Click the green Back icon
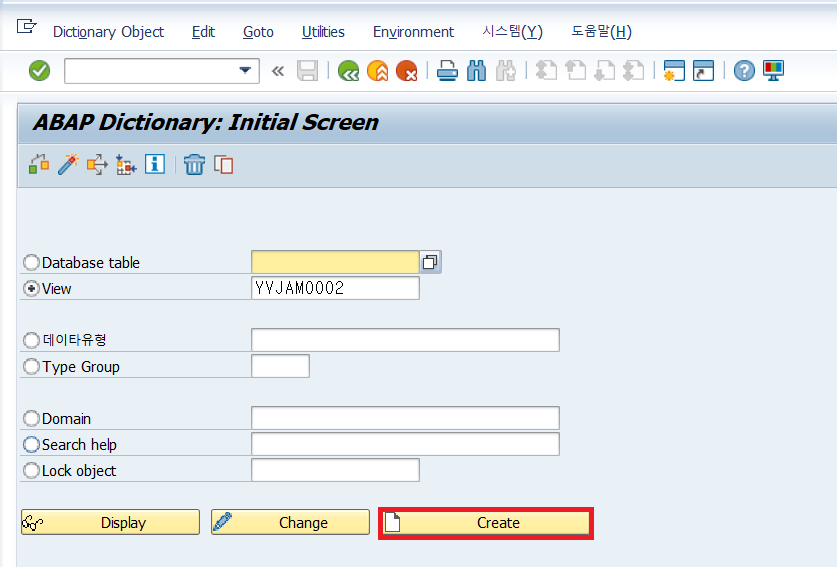The width and height of the screenshot is (837, 567). tap(348, 70)
